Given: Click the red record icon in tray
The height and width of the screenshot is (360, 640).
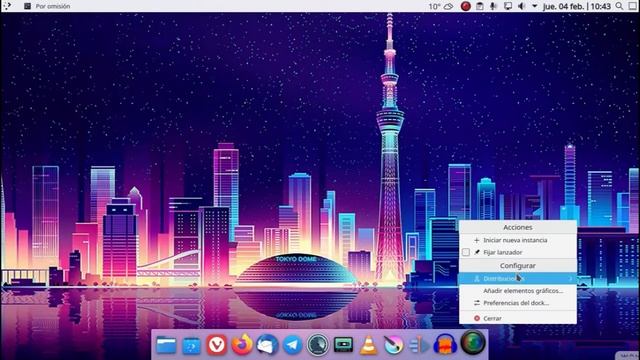Looking at the screenshot, I should click(x=466, y=6).
